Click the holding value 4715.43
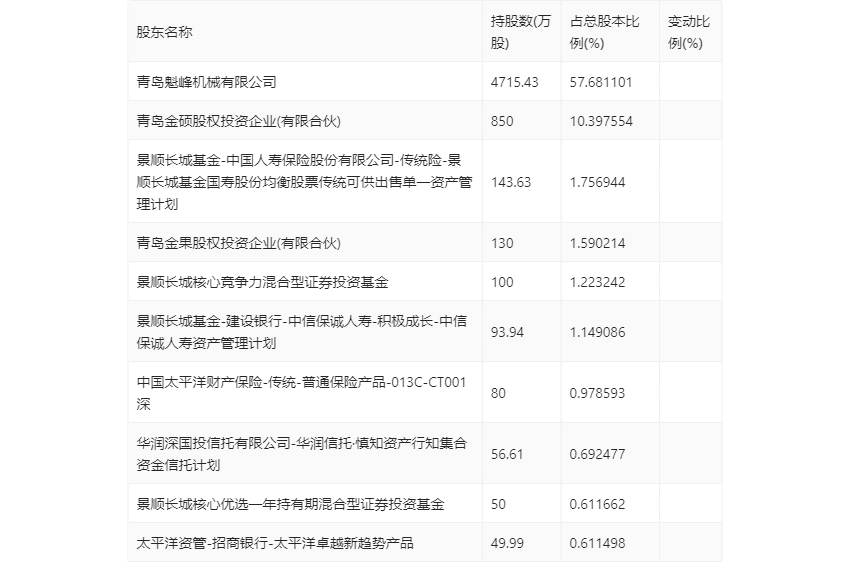The image size is (850, 562). (514, 82)
